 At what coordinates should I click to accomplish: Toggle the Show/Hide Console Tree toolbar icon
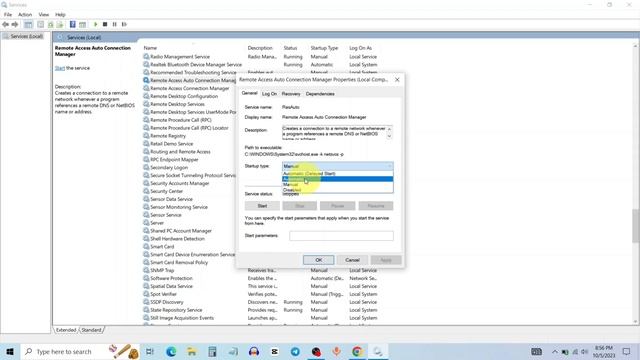[x=28, y=24]
